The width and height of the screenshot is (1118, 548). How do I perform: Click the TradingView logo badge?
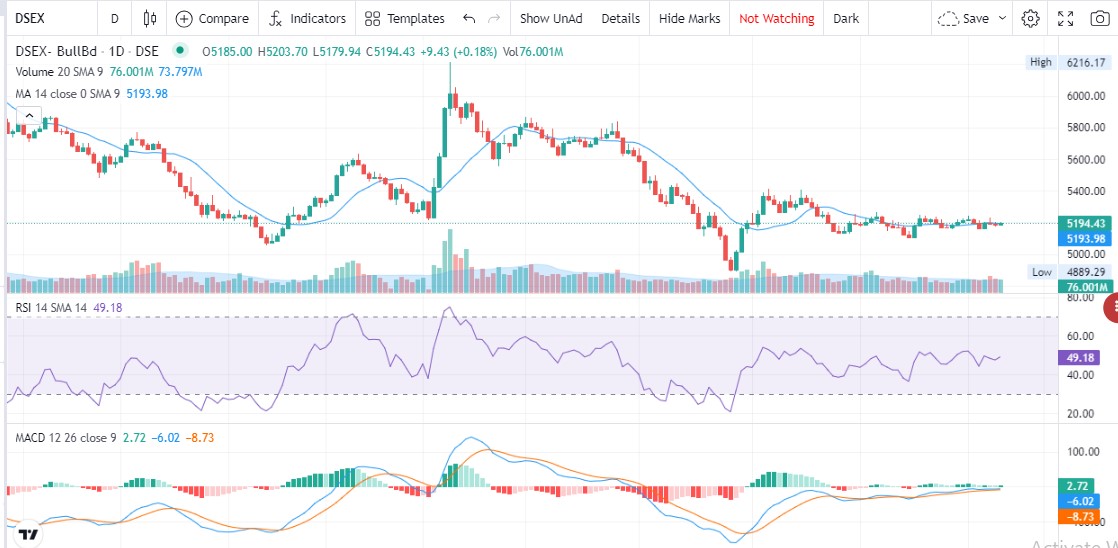click(28, 533)
